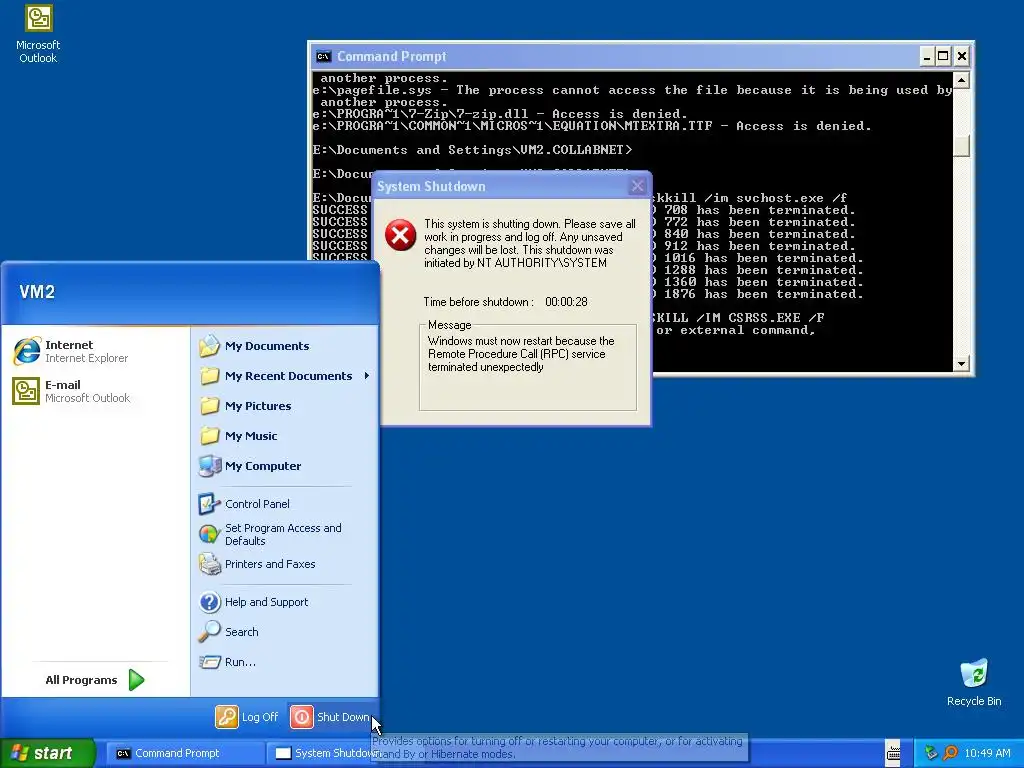This screenshot has width=1024, height=768.
Task: Click the VM2 user name header
Action: coord(37,292)
